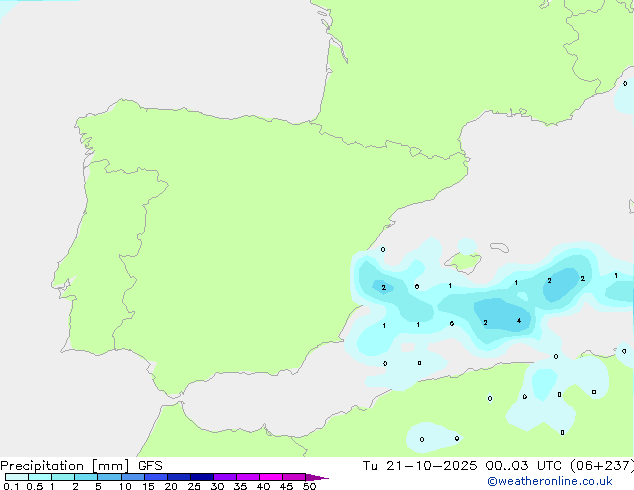Click the purple arrow tip ending the legend

(317, 477)
